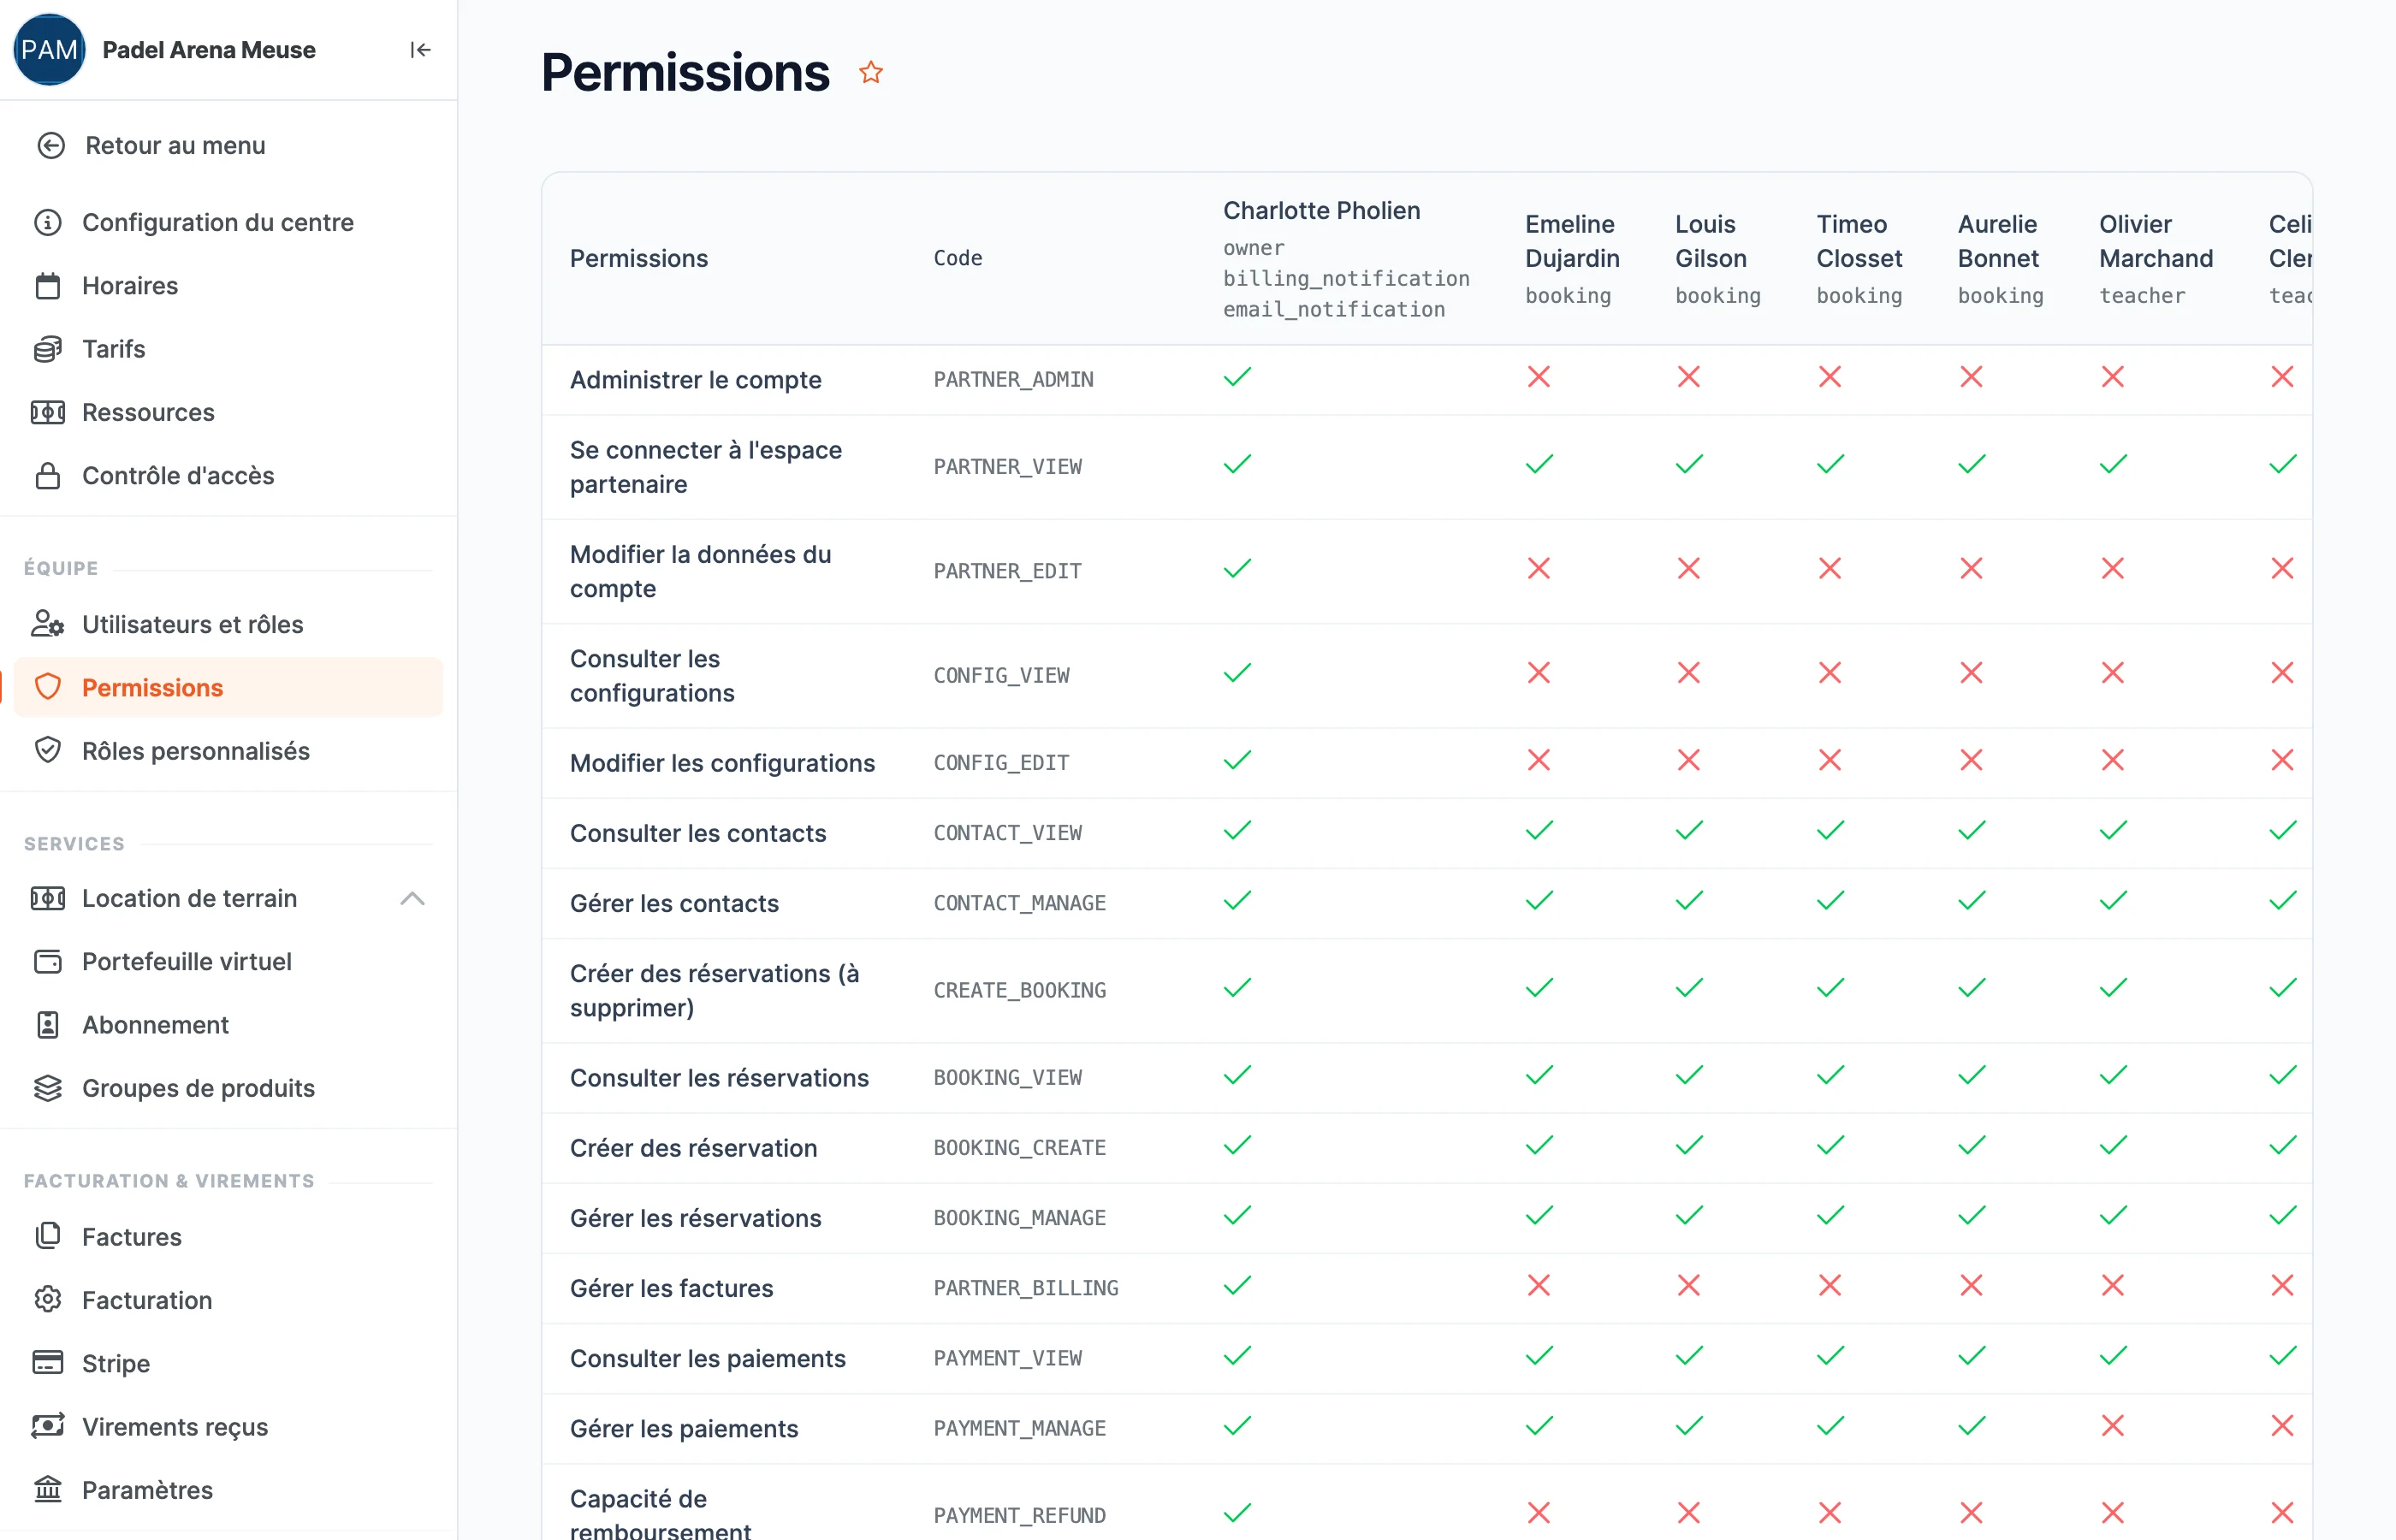Open the Facturation menu entry

pos(228,1300)
